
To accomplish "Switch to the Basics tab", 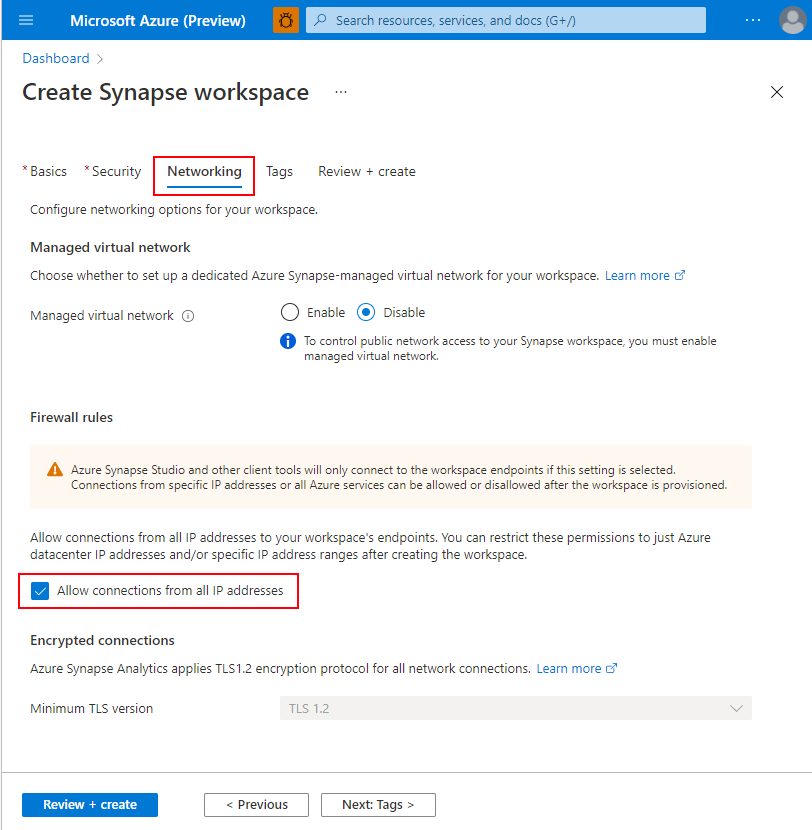I will pyautogui.click(x=48, y=172).
